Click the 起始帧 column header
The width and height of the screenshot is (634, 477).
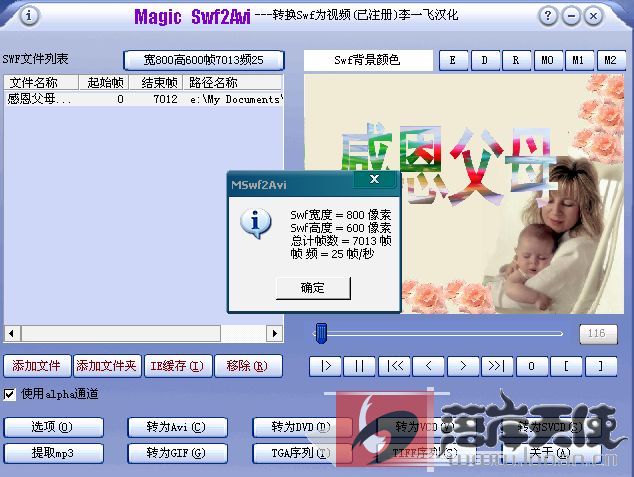point(104,83)
